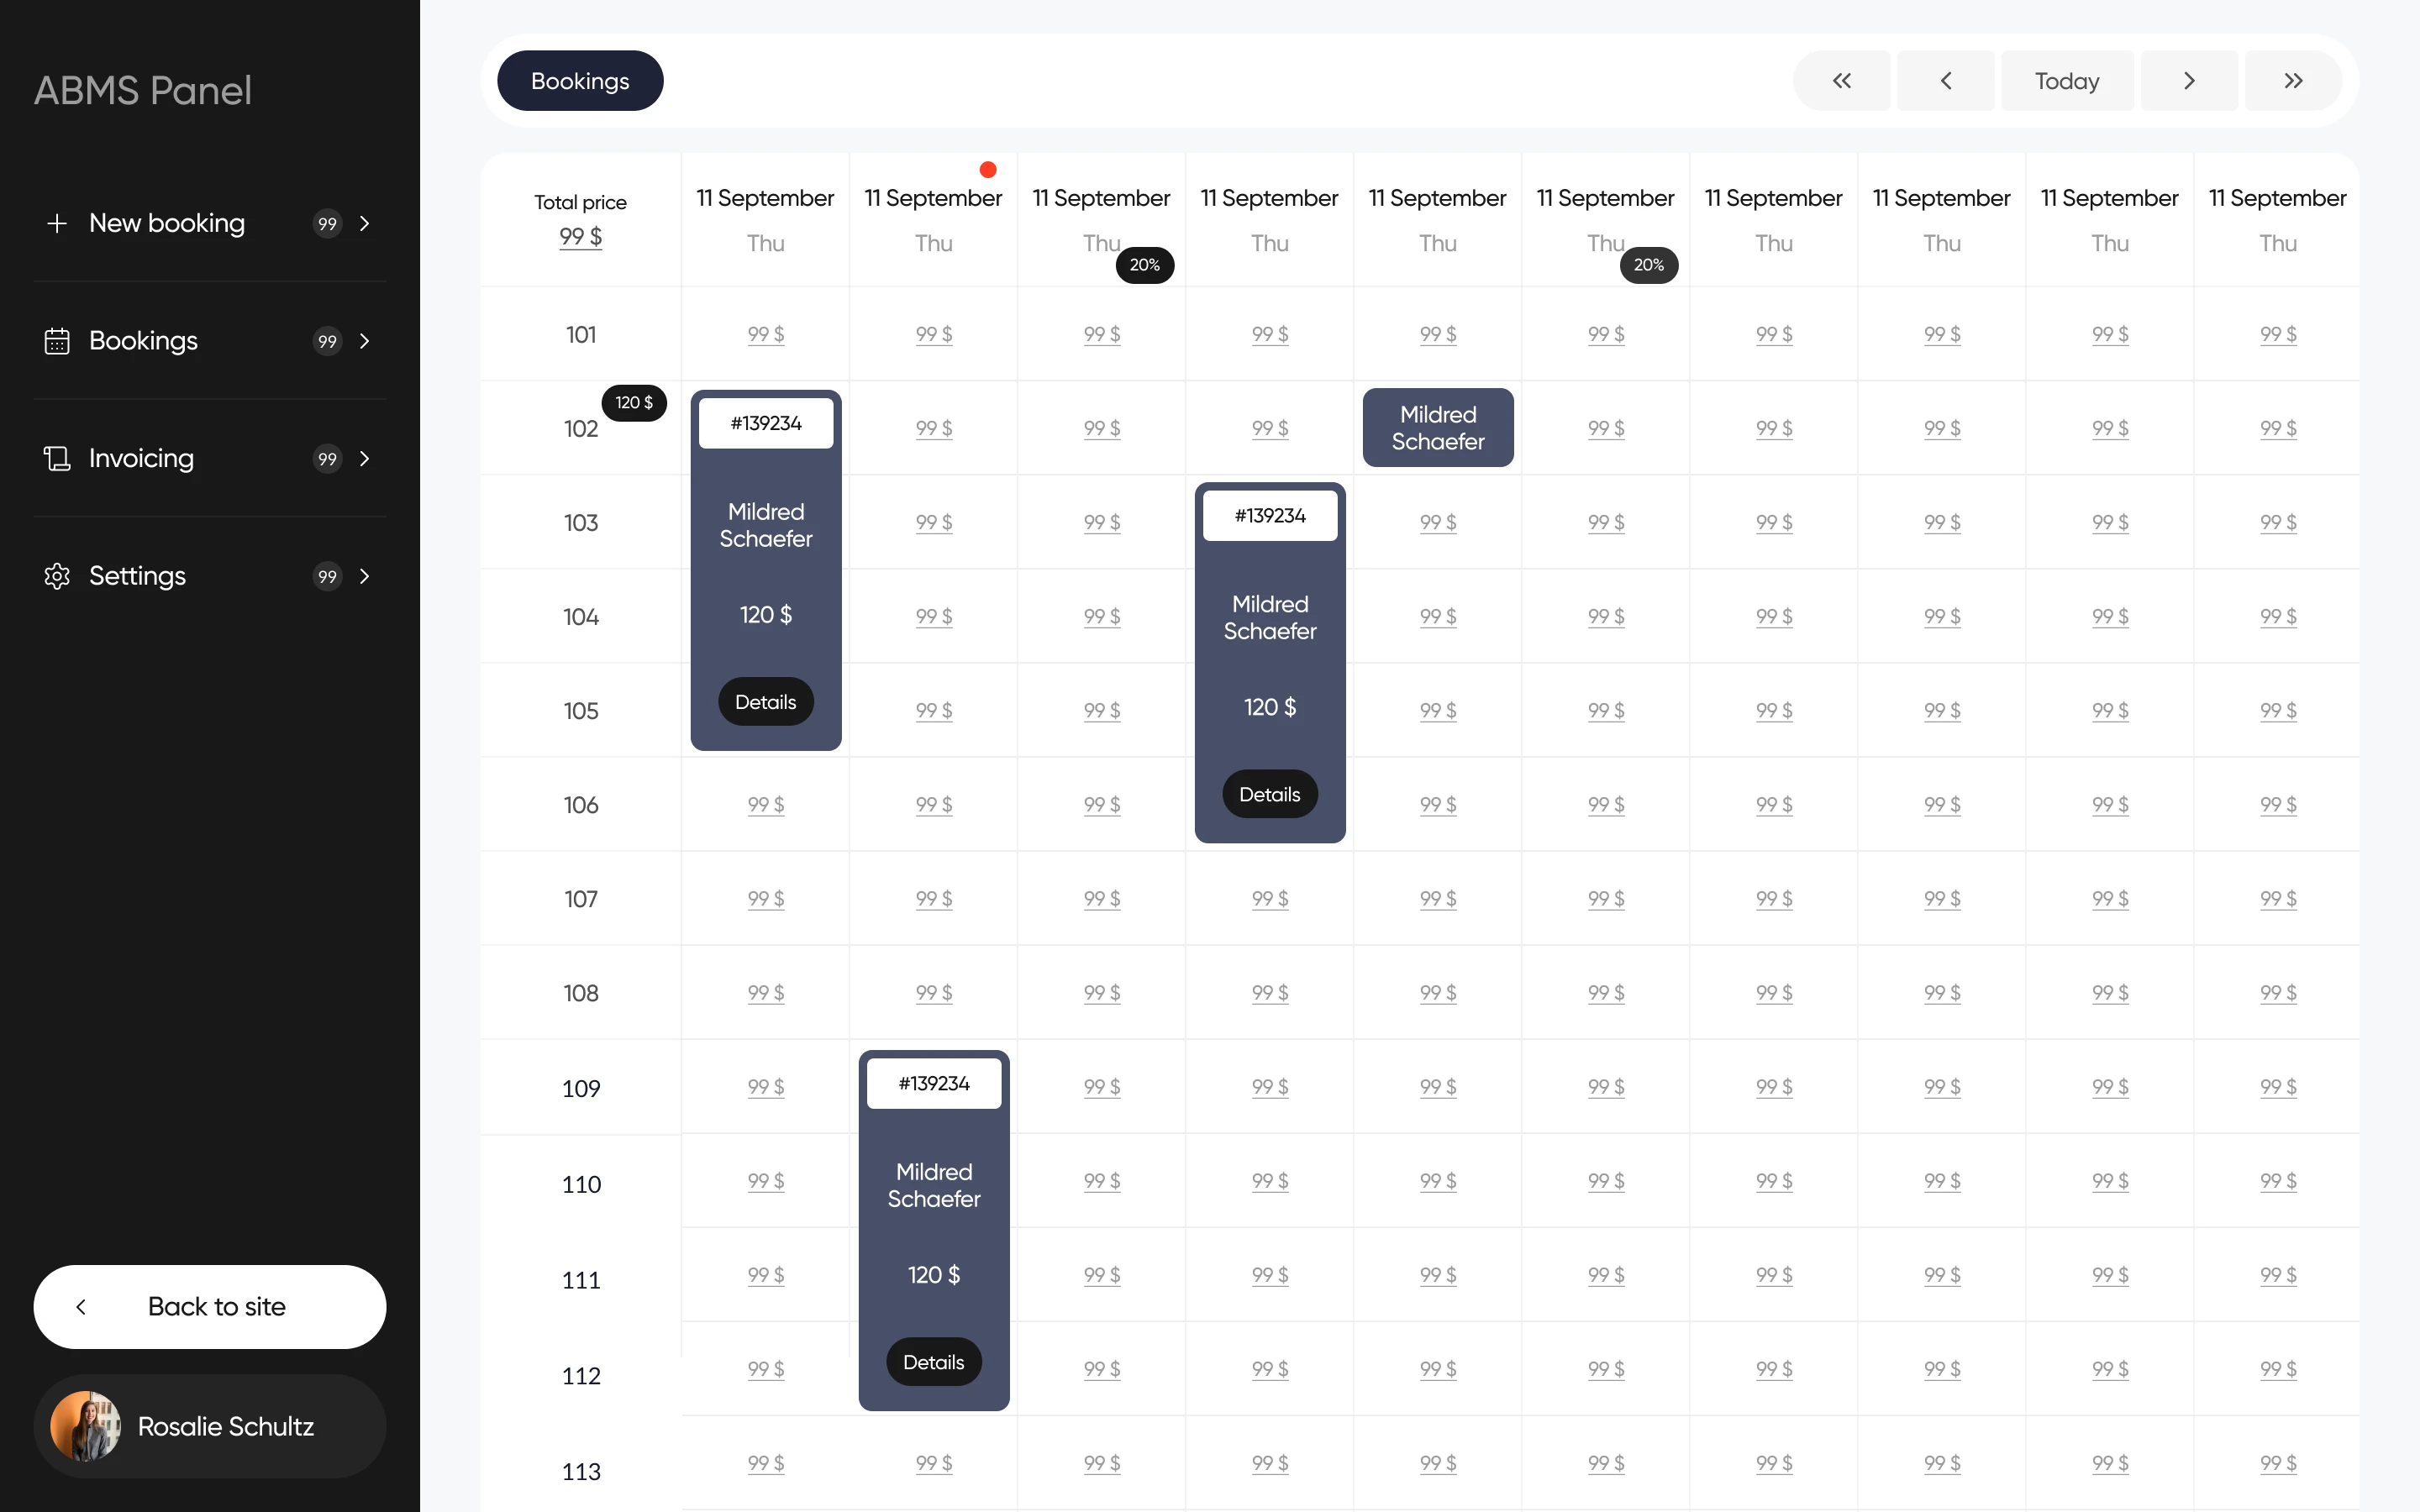The image size is (2420, 1512).
Task: Open Details on the first Mildred Schaefer booking
Action: 765,701
